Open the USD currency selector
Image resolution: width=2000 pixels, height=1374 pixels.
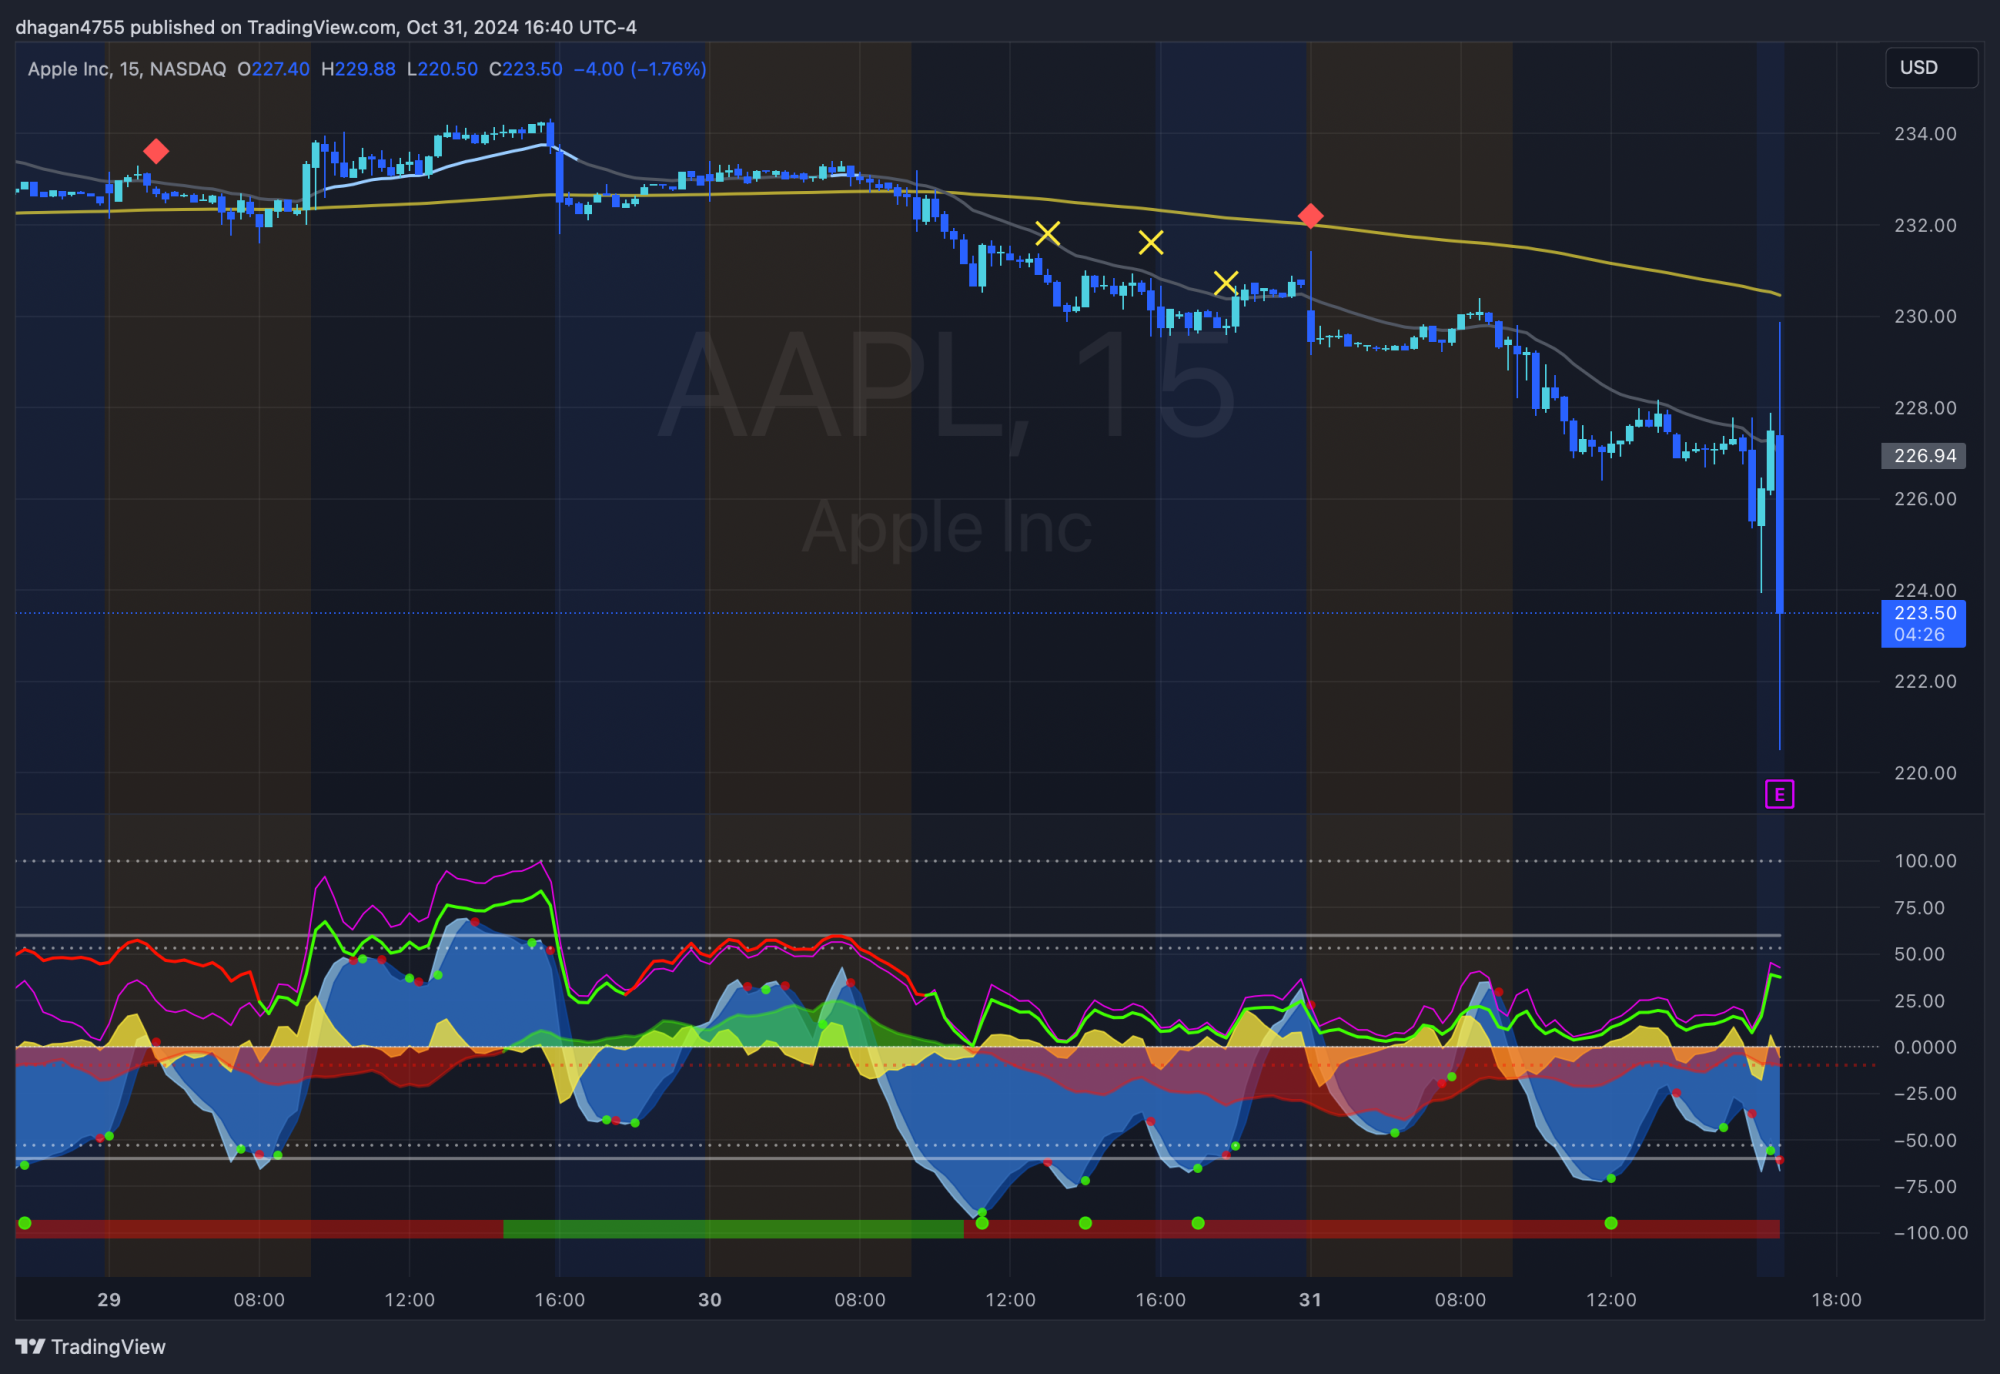[1930, 68]
